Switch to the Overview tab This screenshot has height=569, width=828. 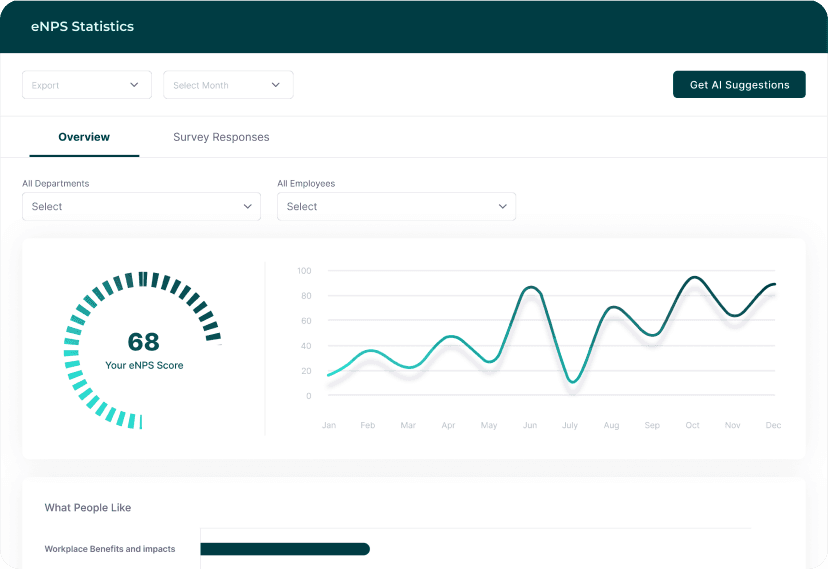(84, 137)
